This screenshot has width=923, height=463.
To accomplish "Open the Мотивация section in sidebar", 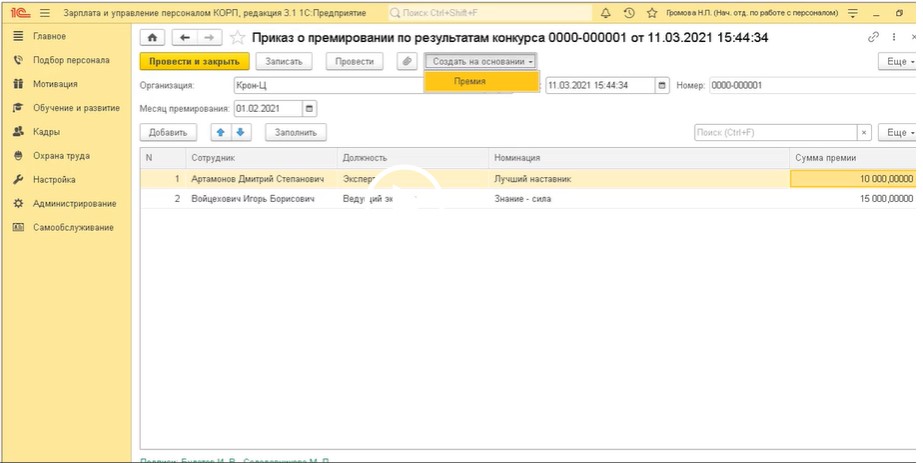I will (54, 84).
